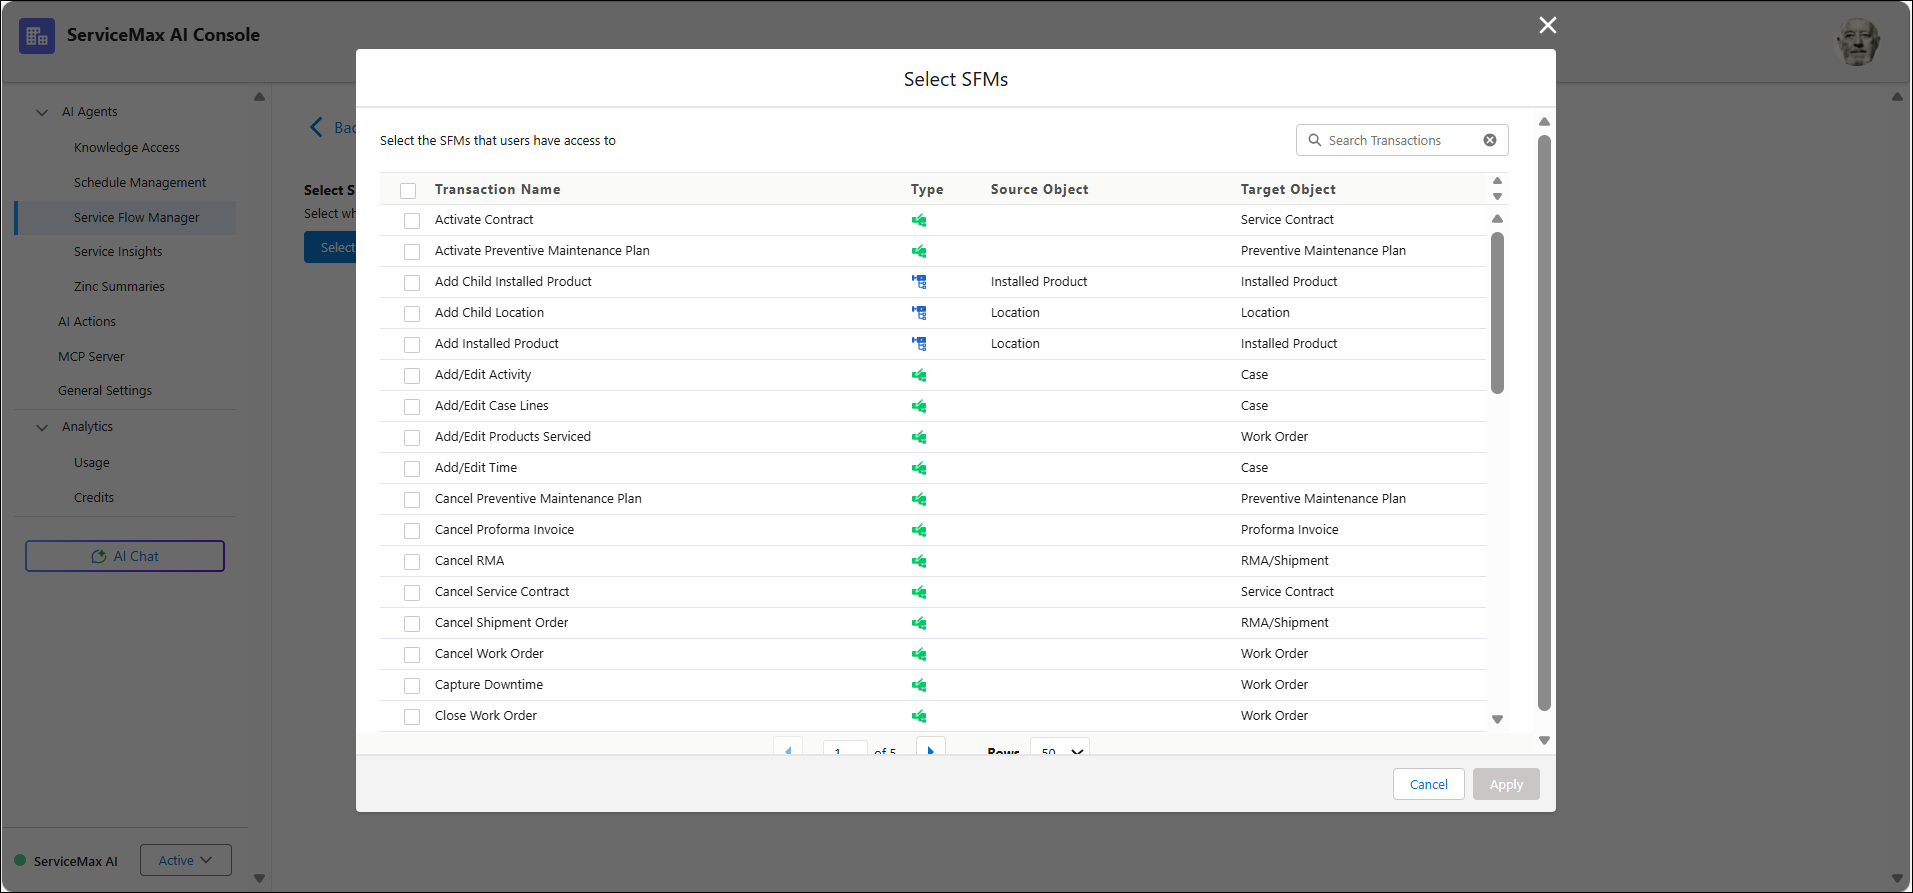The height and width of the screenshot is (893, 1913).
Task: Open the user profile avatar
Action: [1858, 42]
